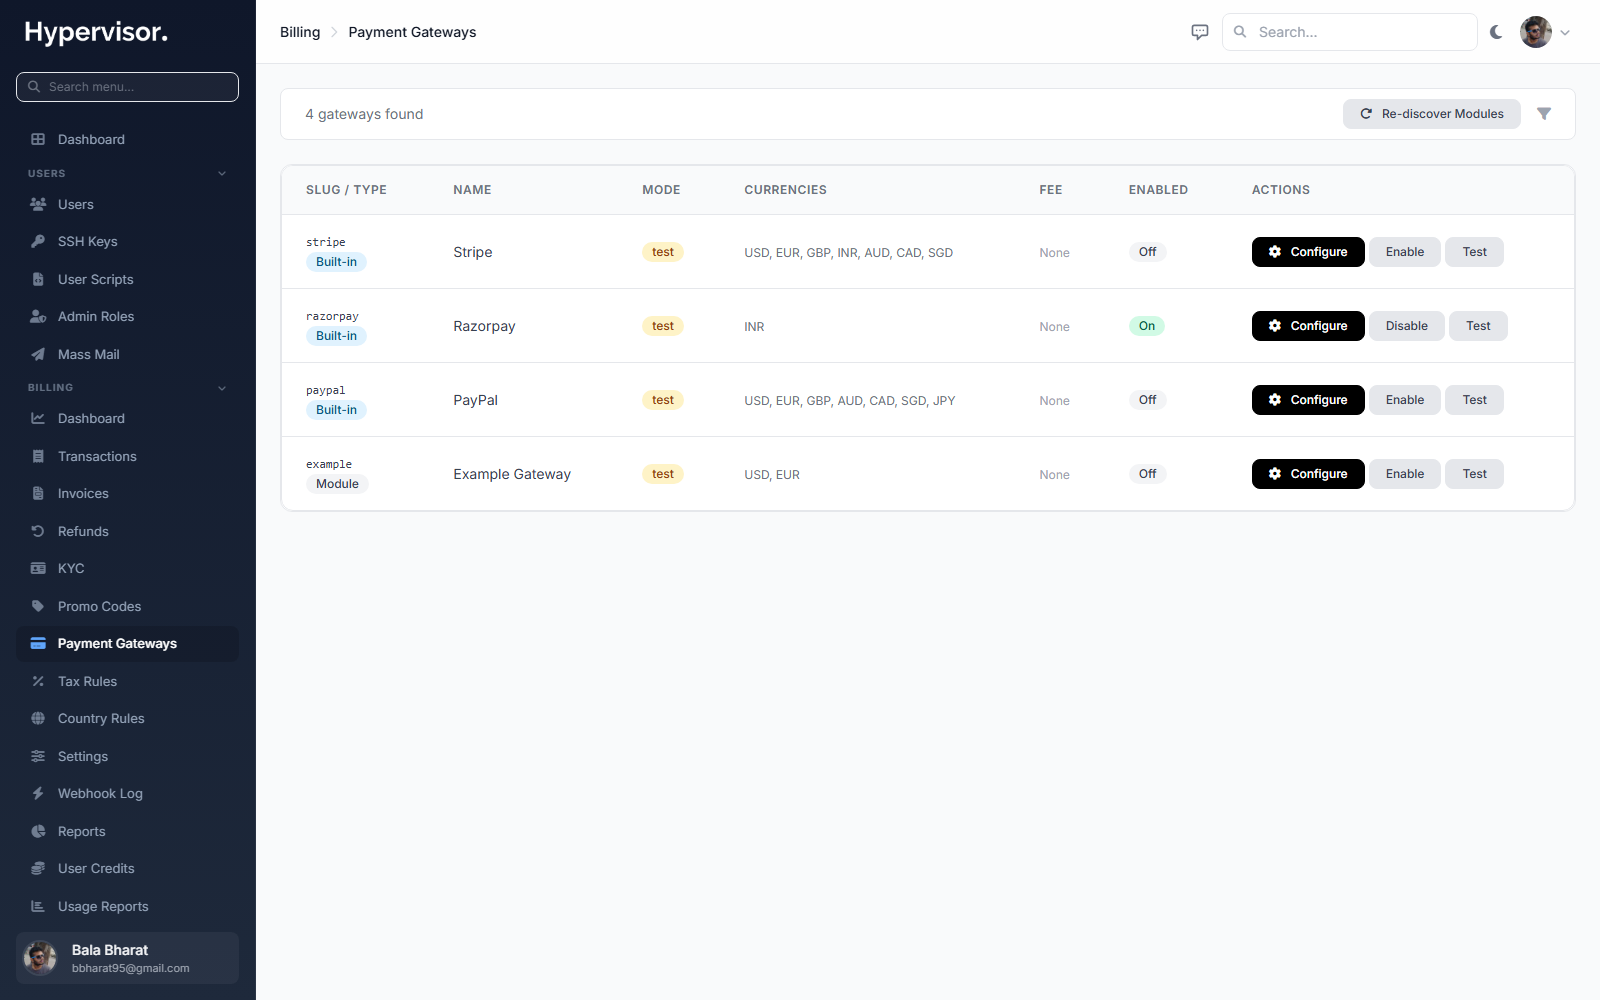Click the Reports pie chart icon
Image resolution: width=1600 pixels, height=1000 pixels.
click(x=38, y=831)
